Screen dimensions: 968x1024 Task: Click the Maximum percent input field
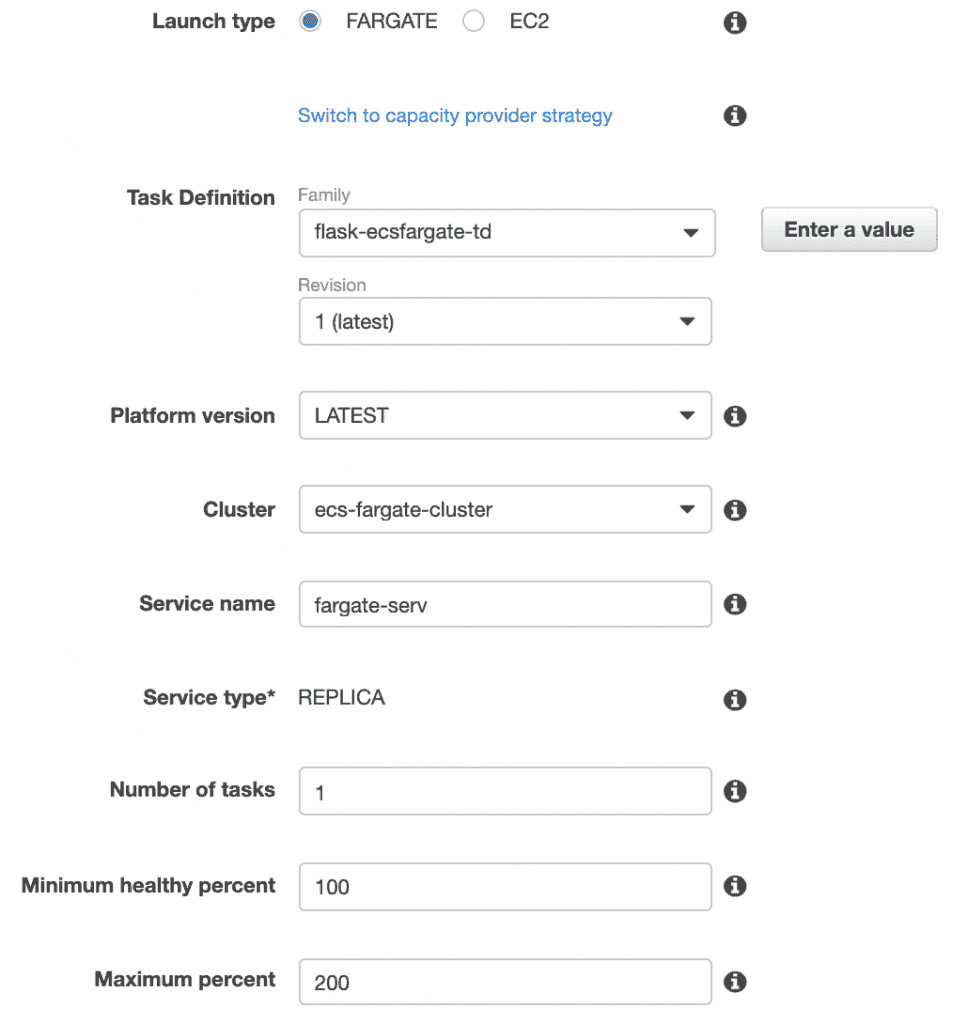[504, 981]
